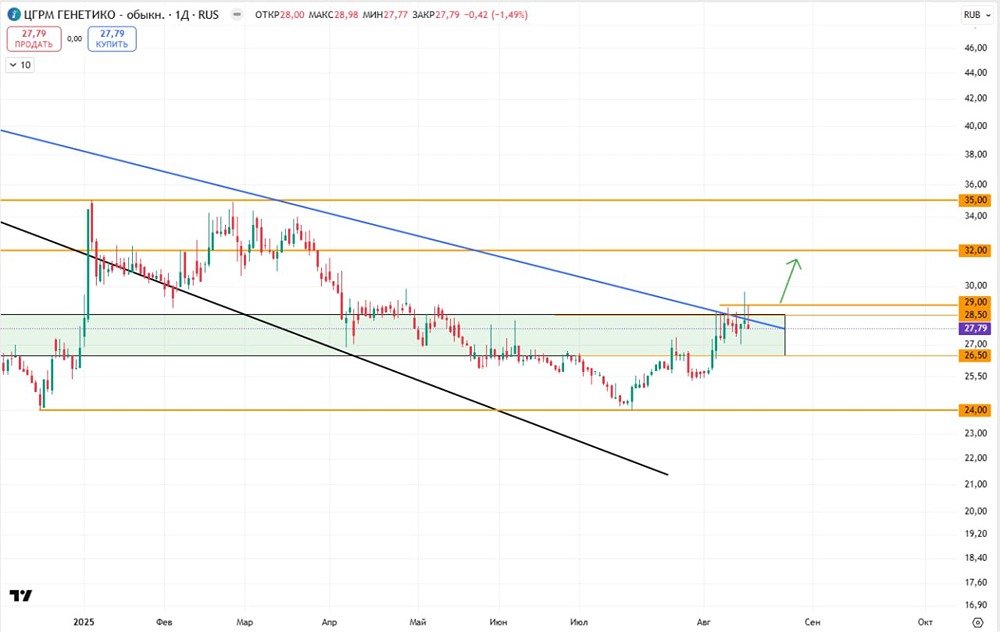Click the Авг label on time axis
Screen dimensions: 1000x632
[703, 622]
